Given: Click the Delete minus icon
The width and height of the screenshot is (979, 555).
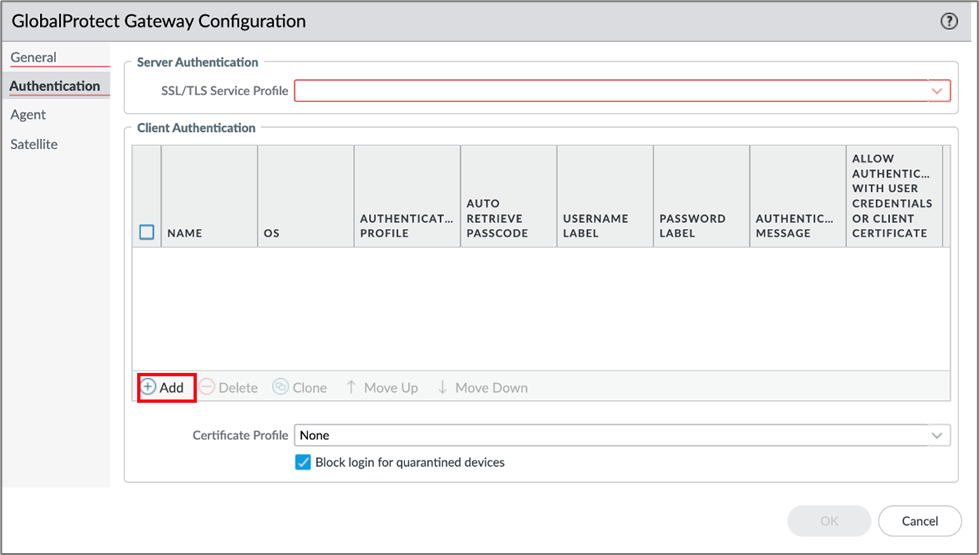Looking at the screenshot, I should click(x=207, y=387).
